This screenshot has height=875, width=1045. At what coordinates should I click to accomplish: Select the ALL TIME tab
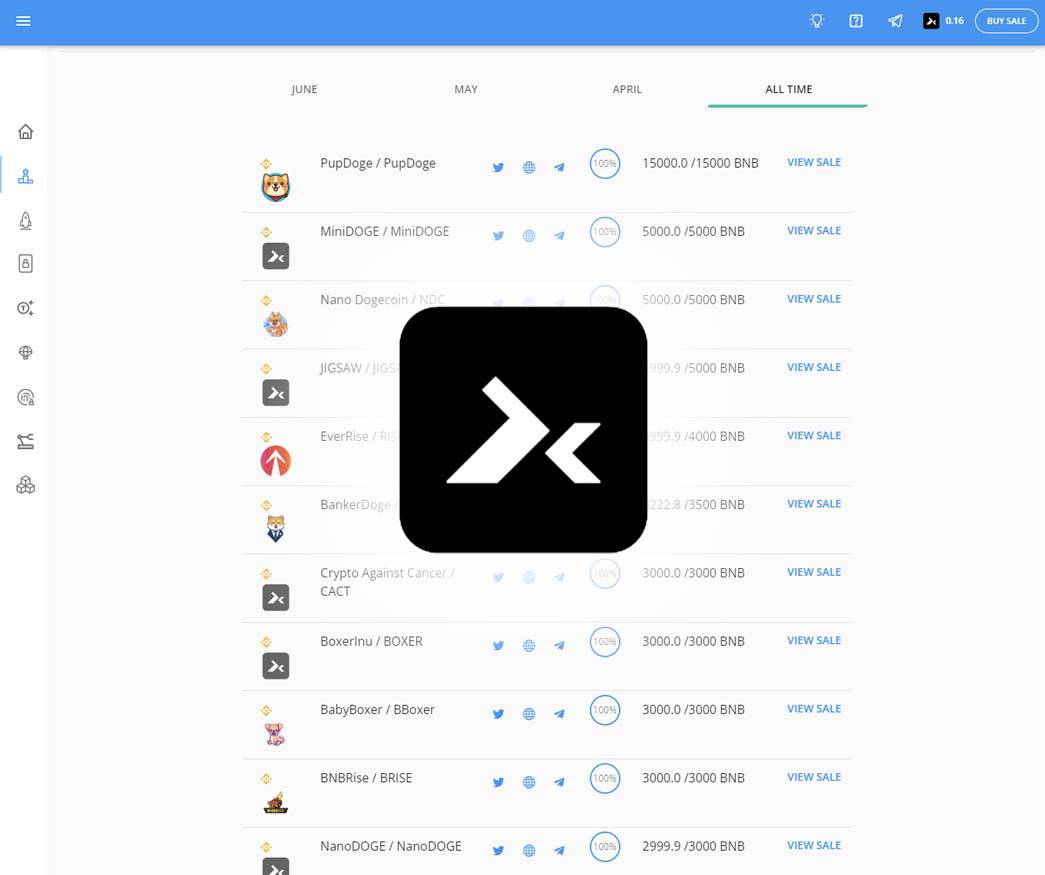[788, 89]
